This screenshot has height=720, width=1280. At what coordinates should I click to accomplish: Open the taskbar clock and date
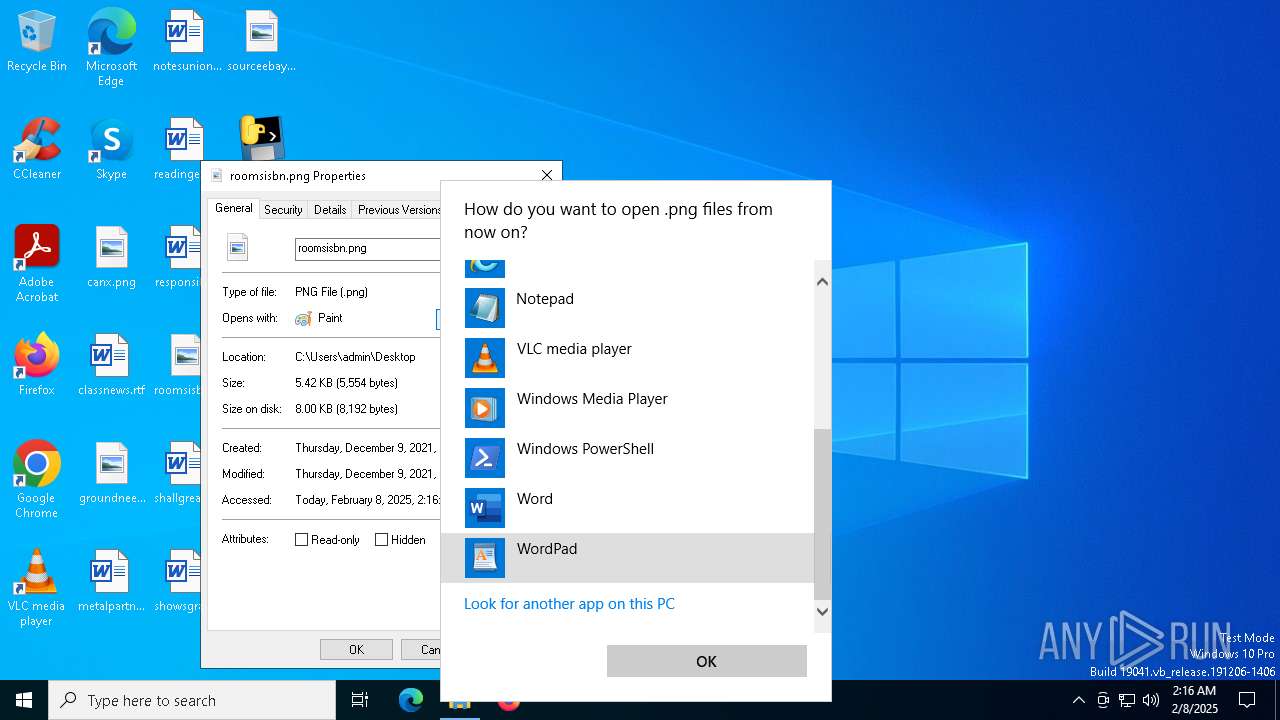1194,700
